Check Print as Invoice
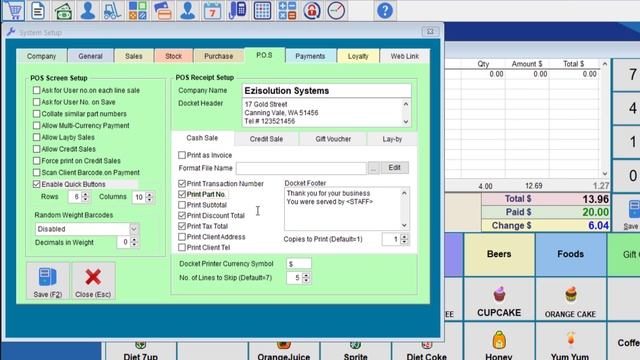Viewport: 640px width, 360px height. [x=182, y=155]
